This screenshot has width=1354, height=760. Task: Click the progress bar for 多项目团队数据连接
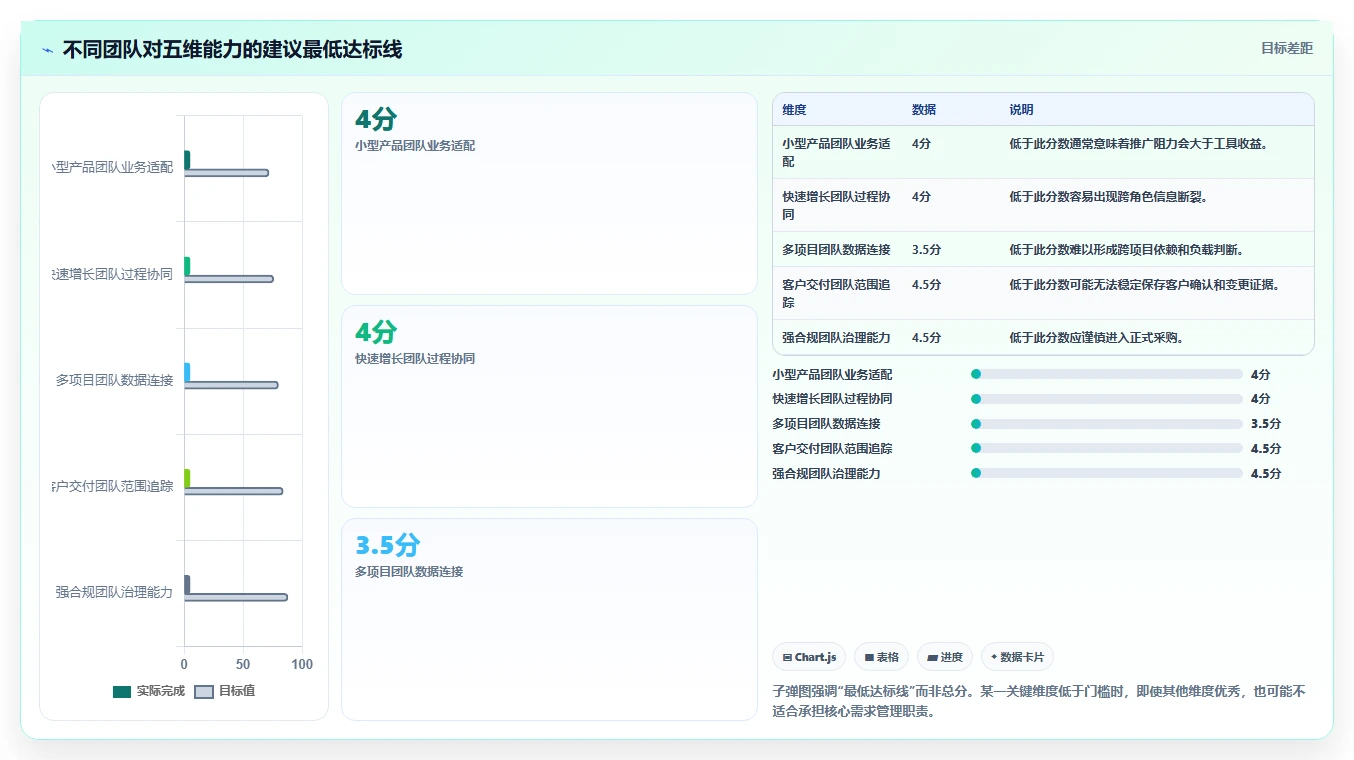1106,424
